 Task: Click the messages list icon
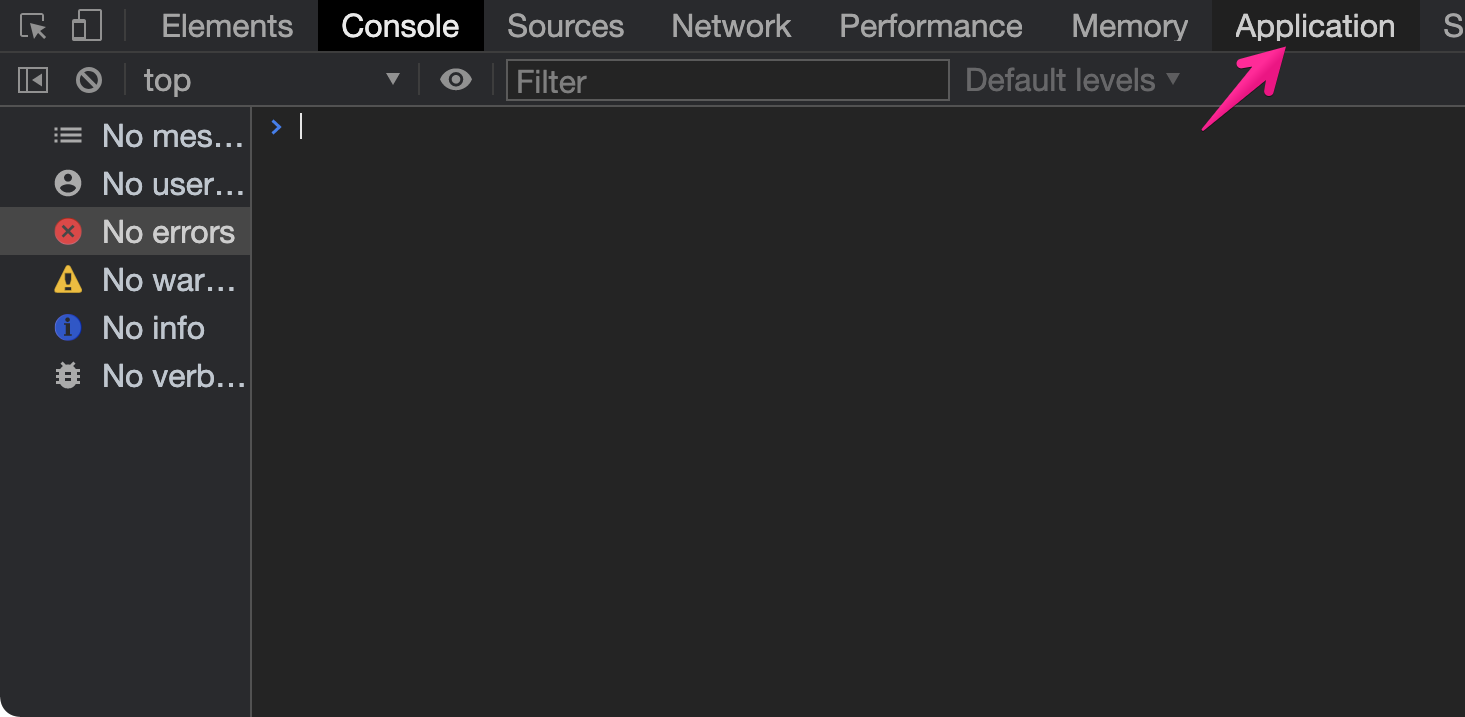point(68,135)
